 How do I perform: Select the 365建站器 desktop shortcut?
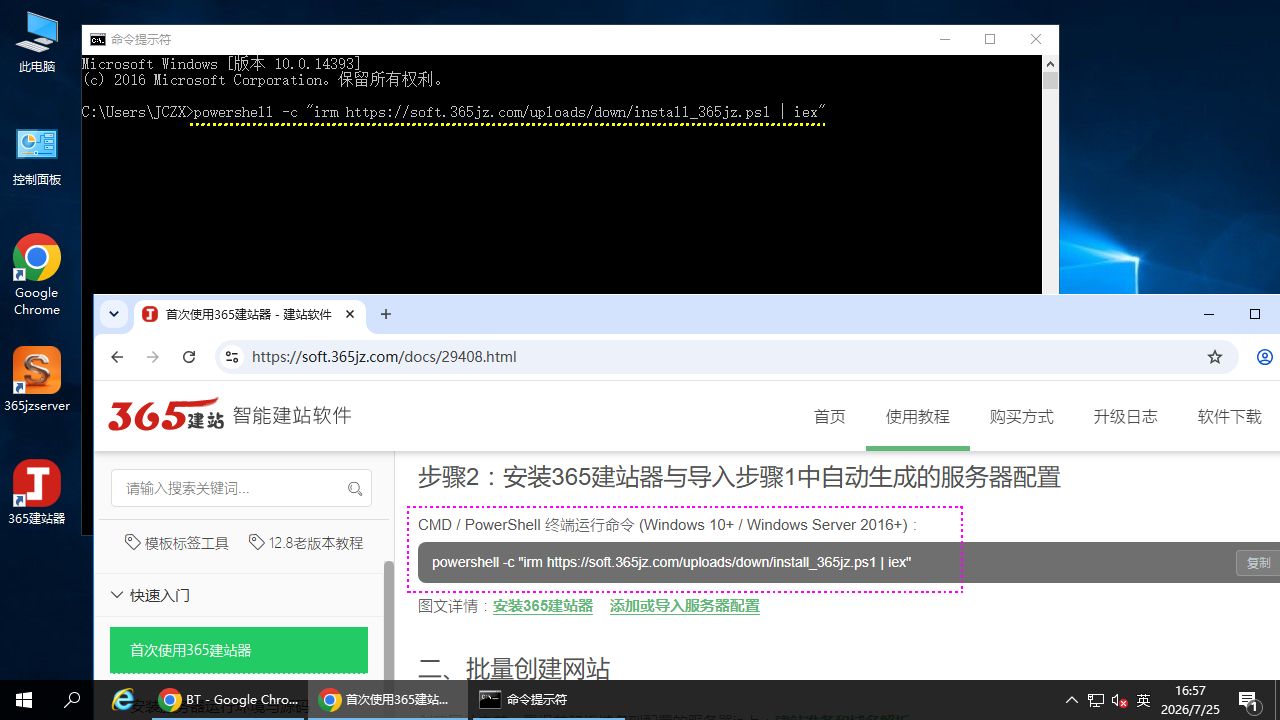(37, 493)
